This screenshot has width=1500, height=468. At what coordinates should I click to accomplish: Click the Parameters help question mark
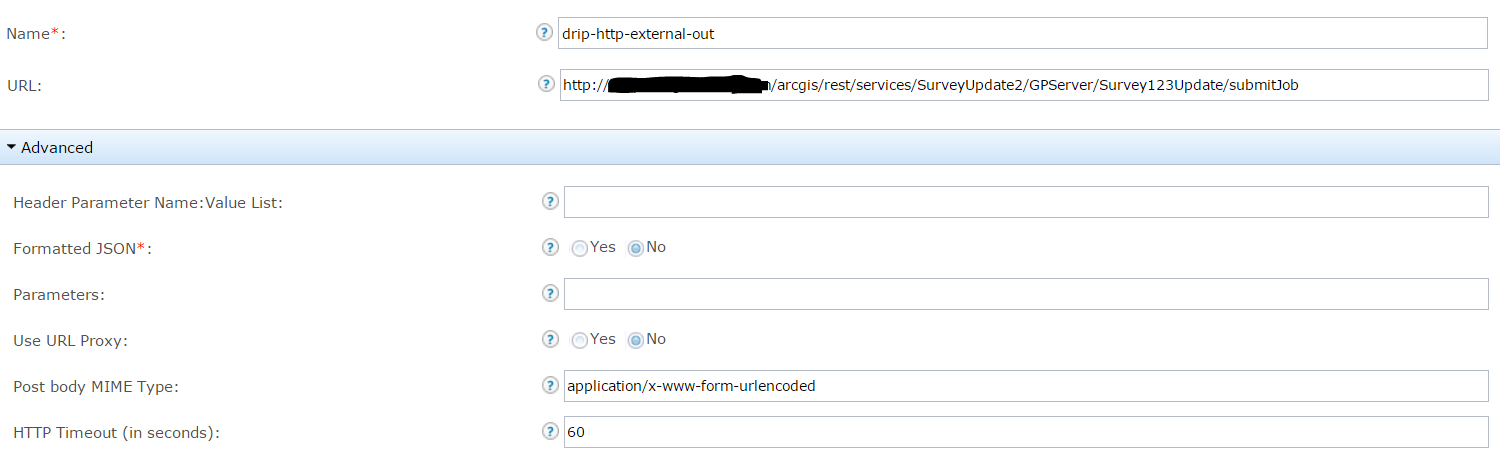549,294
